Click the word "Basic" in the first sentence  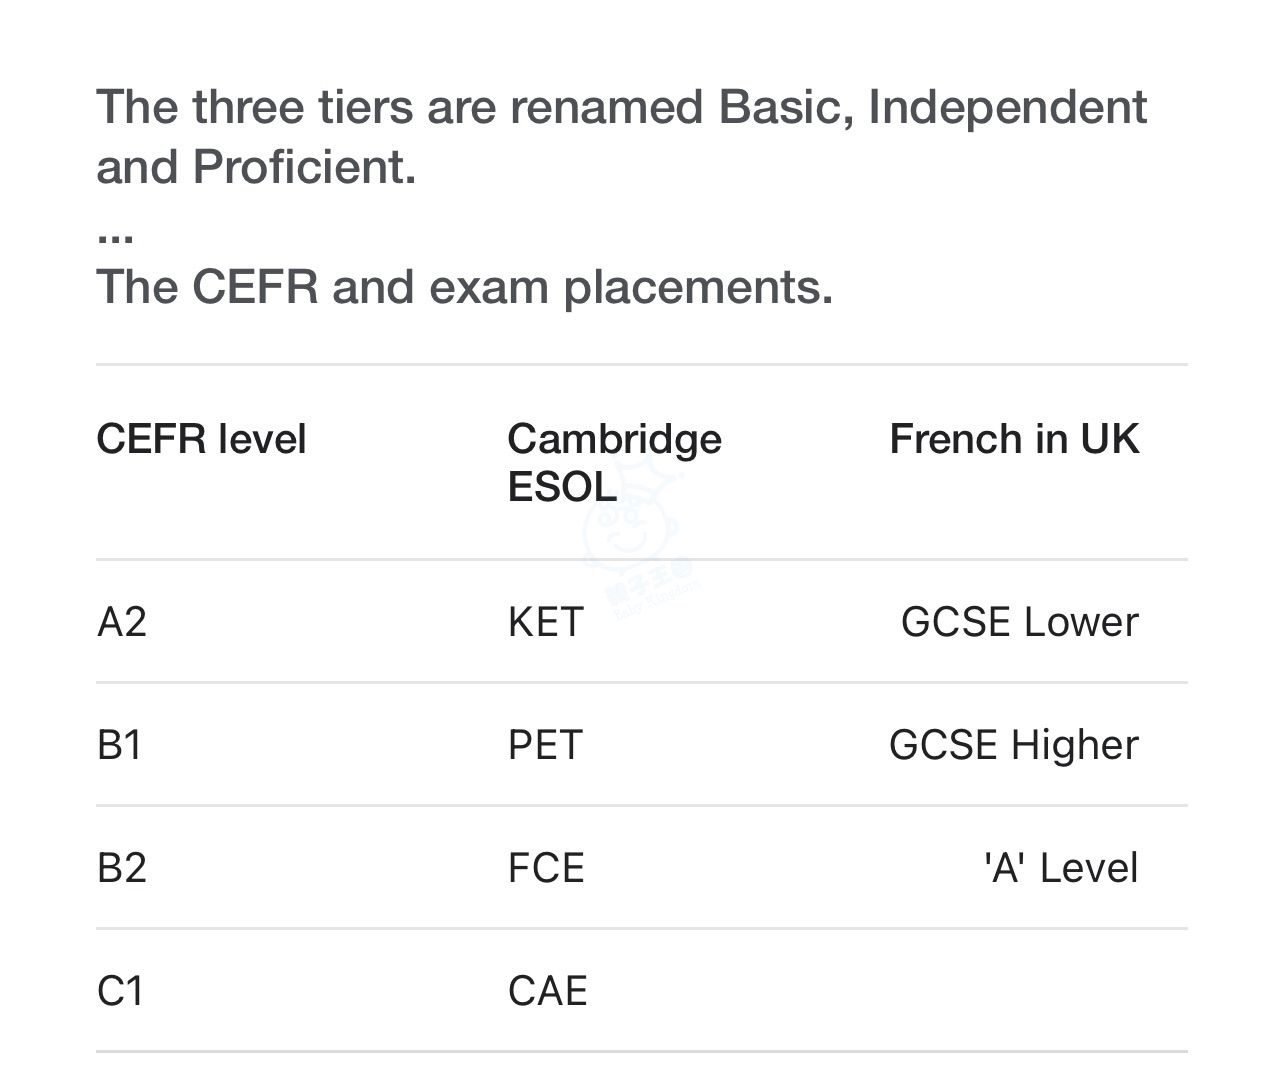click(x=785, y=107)
